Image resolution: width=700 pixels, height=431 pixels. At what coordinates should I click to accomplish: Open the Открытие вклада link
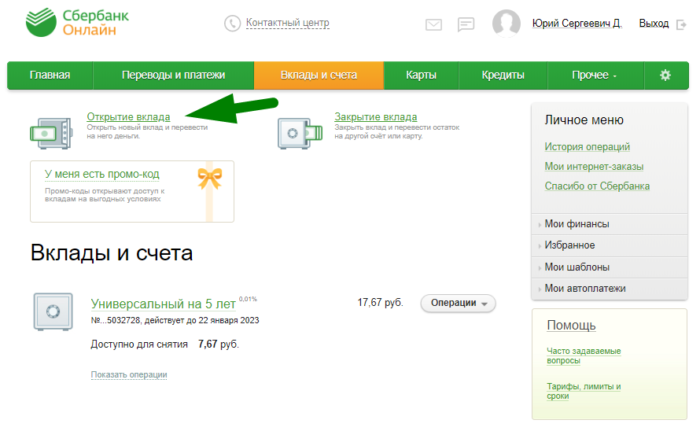(128, 117)
